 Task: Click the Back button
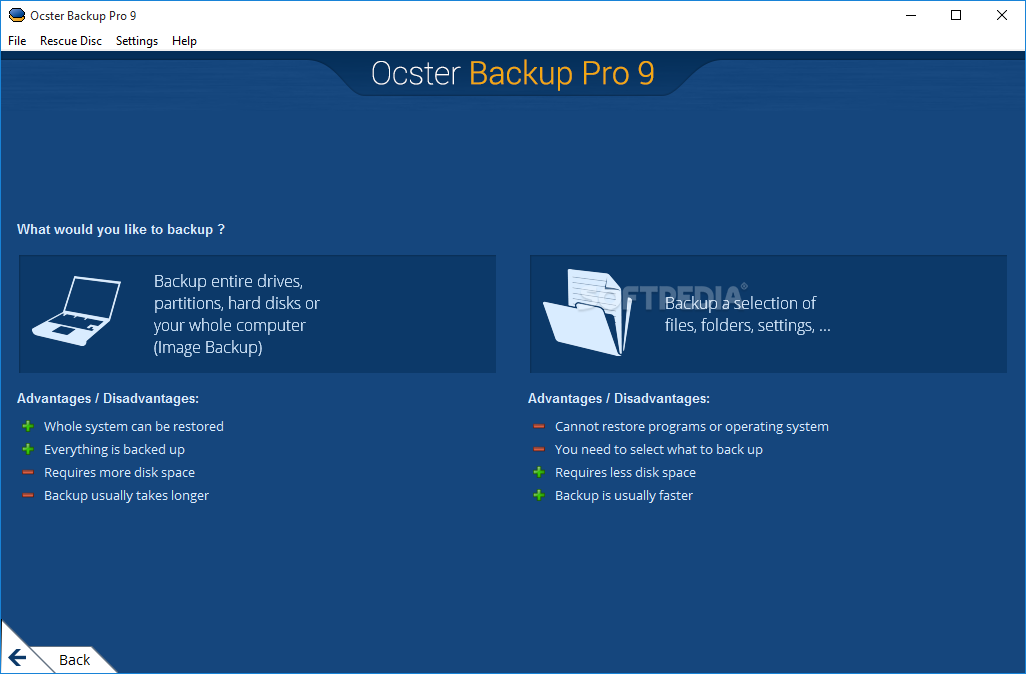coord(74,660)
